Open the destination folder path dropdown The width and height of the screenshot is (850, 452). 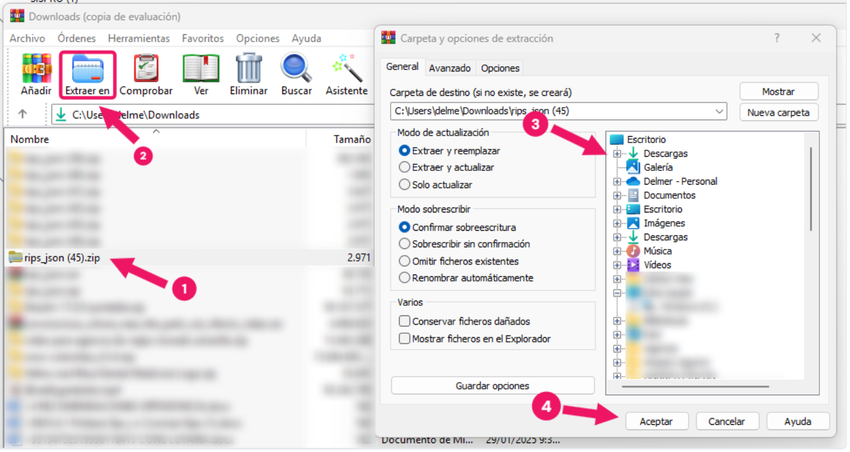tap(719, 111)
